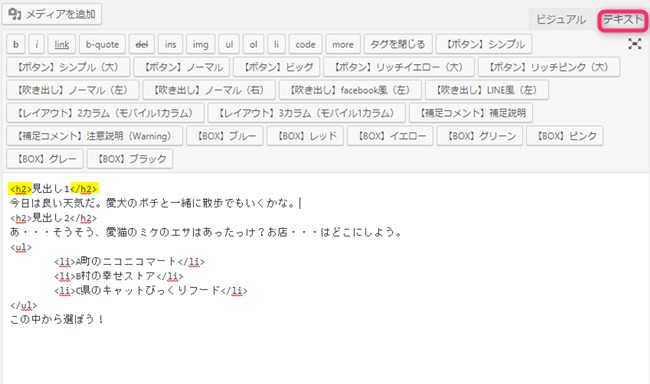Click the C県のキャットびっくりフード list item
This screenshot has width=650, height=384.
pyautogui.click(x=151, y=291)
